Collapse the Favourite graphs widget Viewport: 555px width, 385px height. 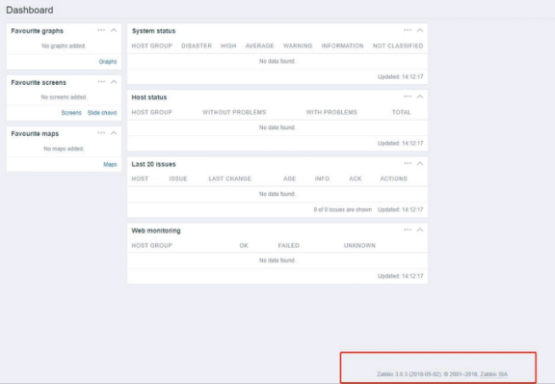[114, 30]
